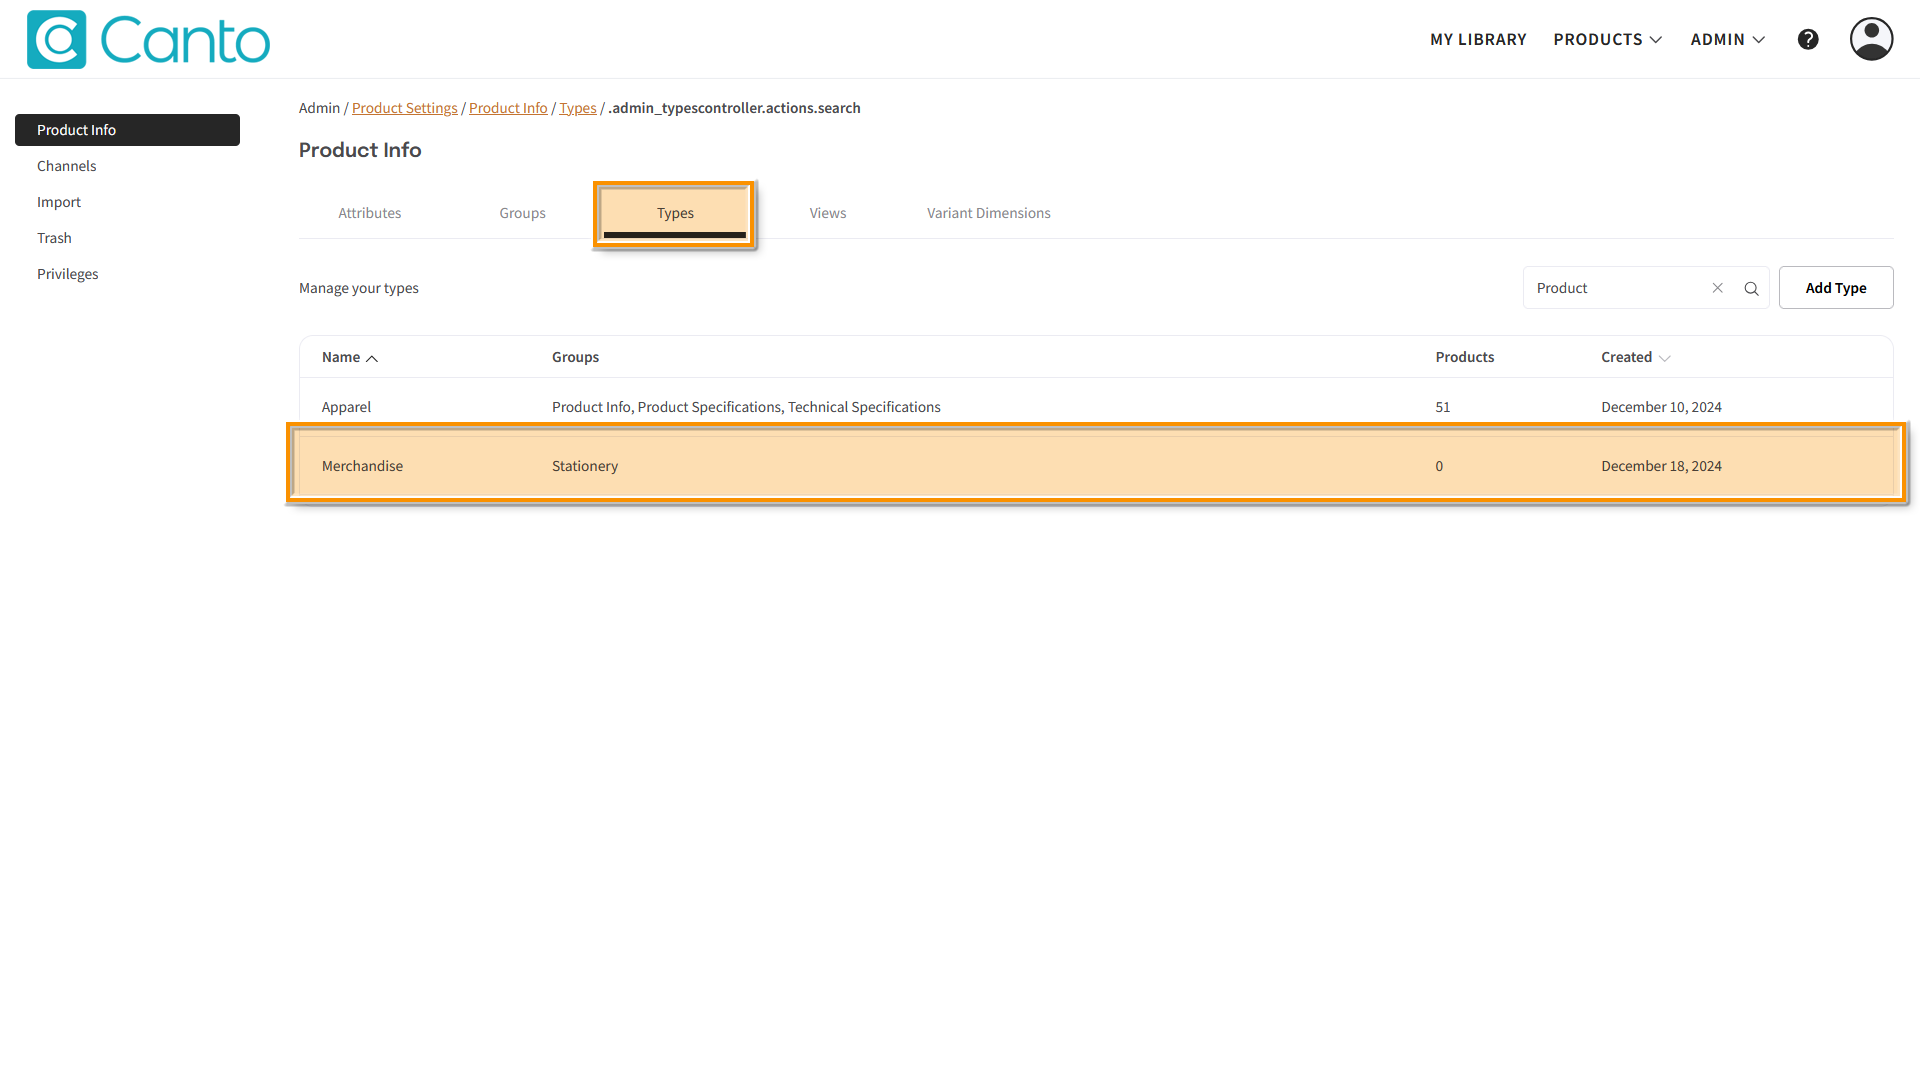
Task: Click the search input containing Product
Action: tap(1615, 288)
